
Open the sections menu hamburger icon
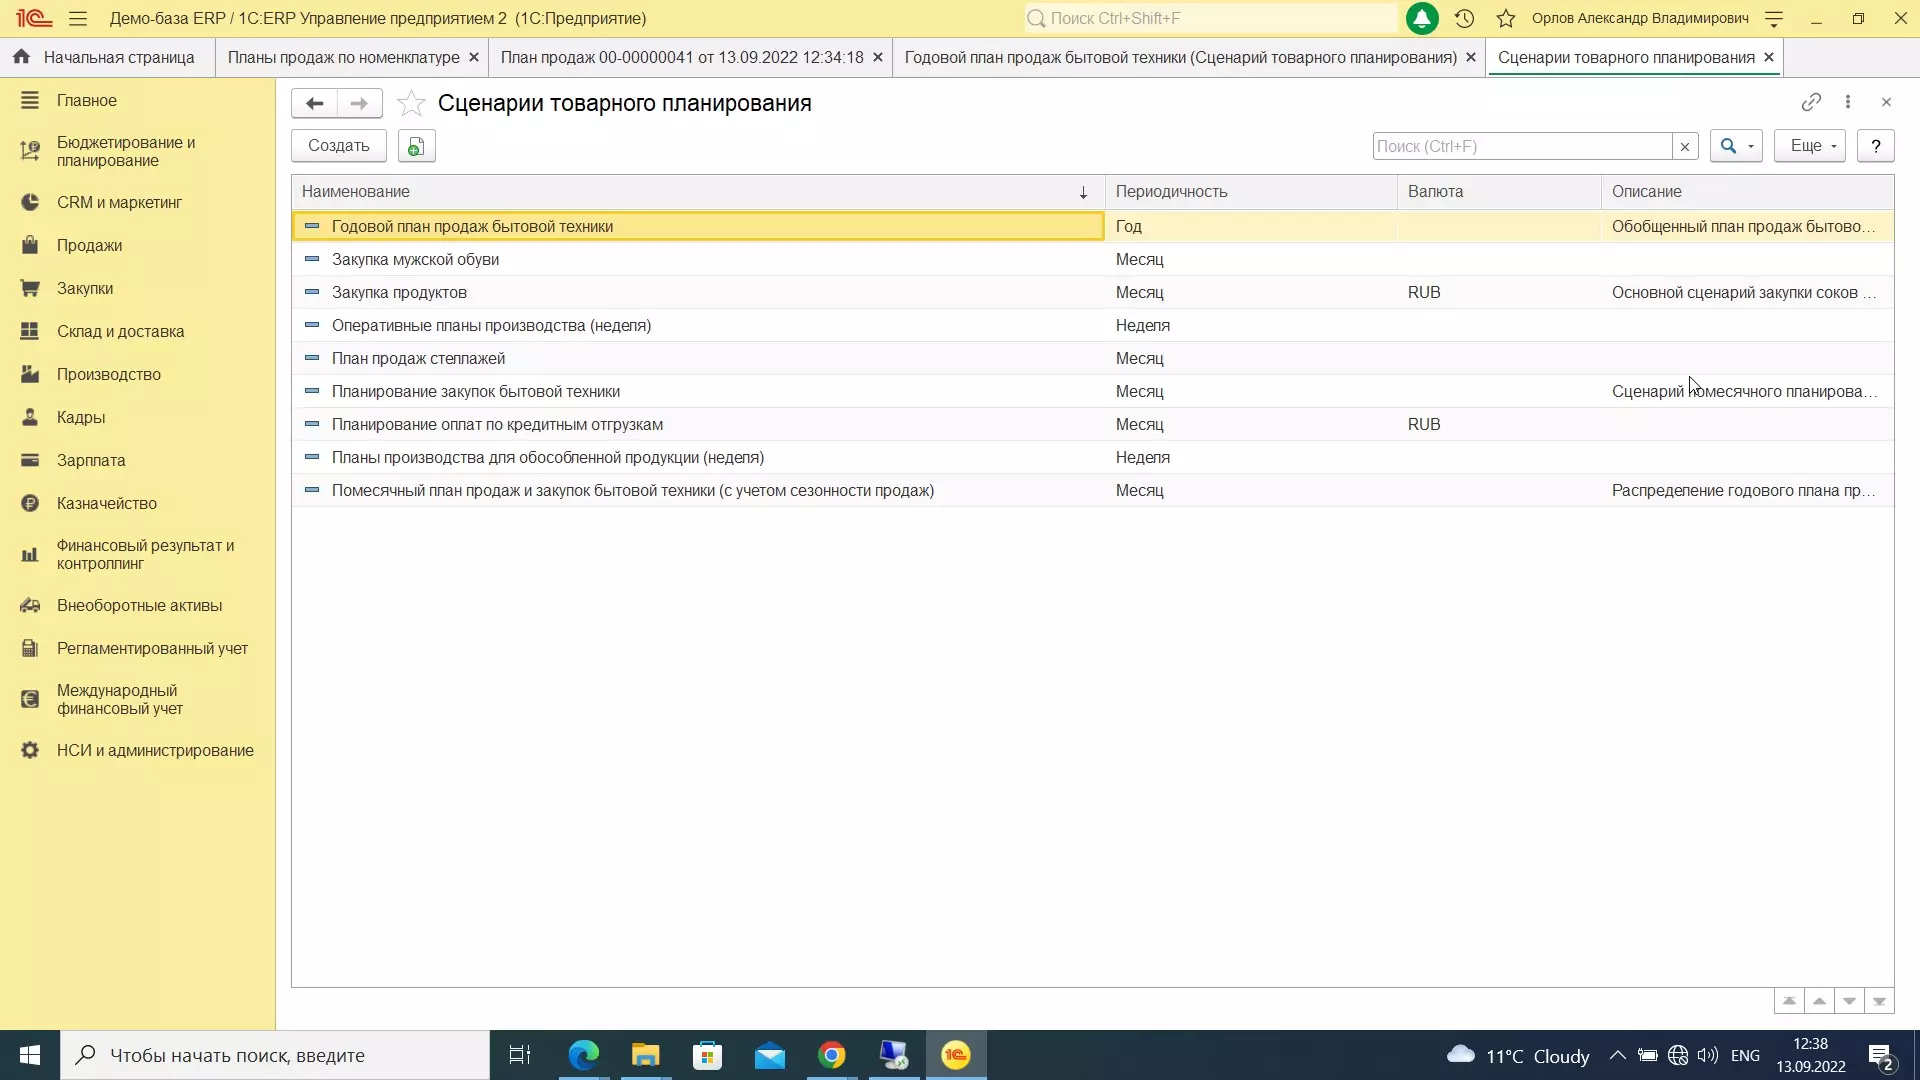78,18
